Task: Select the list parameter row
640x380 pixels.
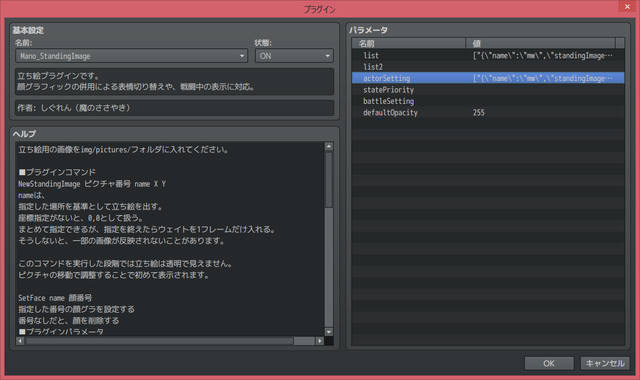Action: pos(488,56)
